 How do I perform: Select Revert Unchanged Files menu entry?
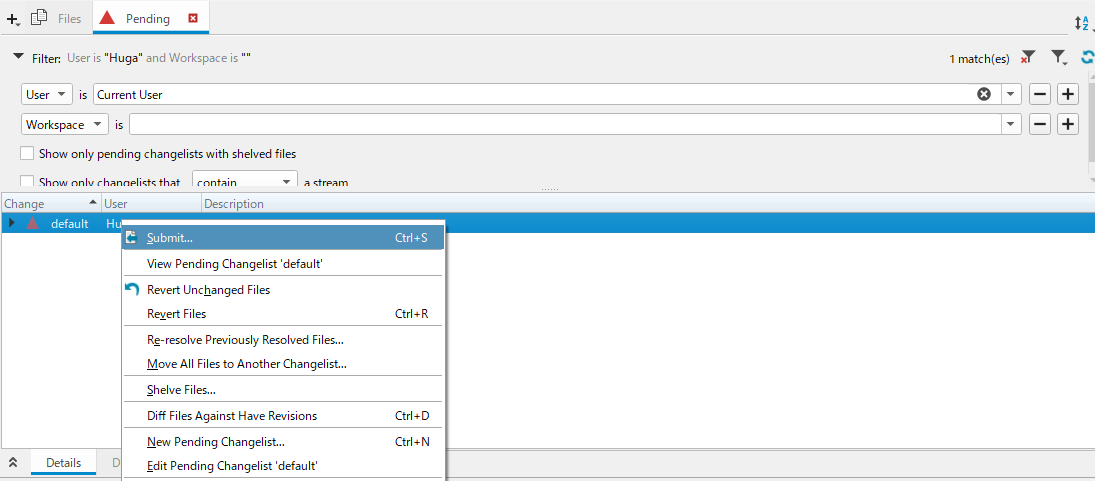pos(284,290)
